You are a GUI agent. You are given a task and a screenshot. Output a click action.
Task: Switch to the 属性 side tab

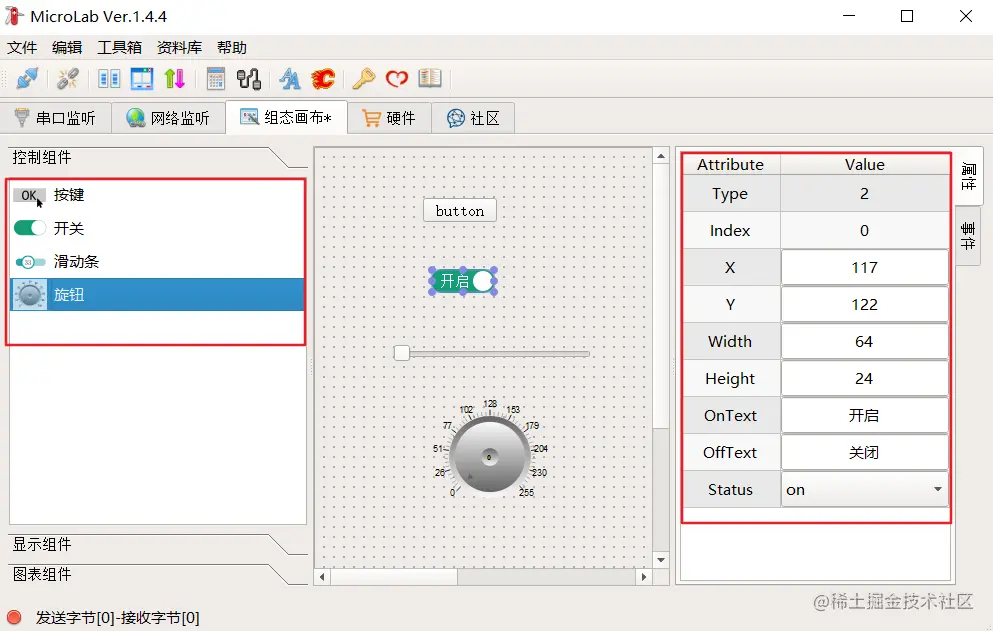coord(968,176)
